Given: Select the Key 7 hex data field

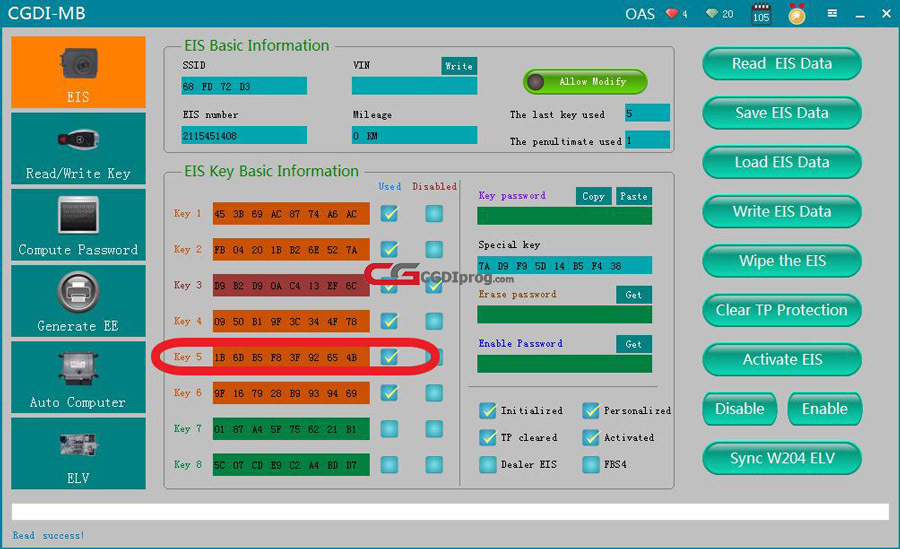Looking at the screenshot, I should tap(291, 429).
